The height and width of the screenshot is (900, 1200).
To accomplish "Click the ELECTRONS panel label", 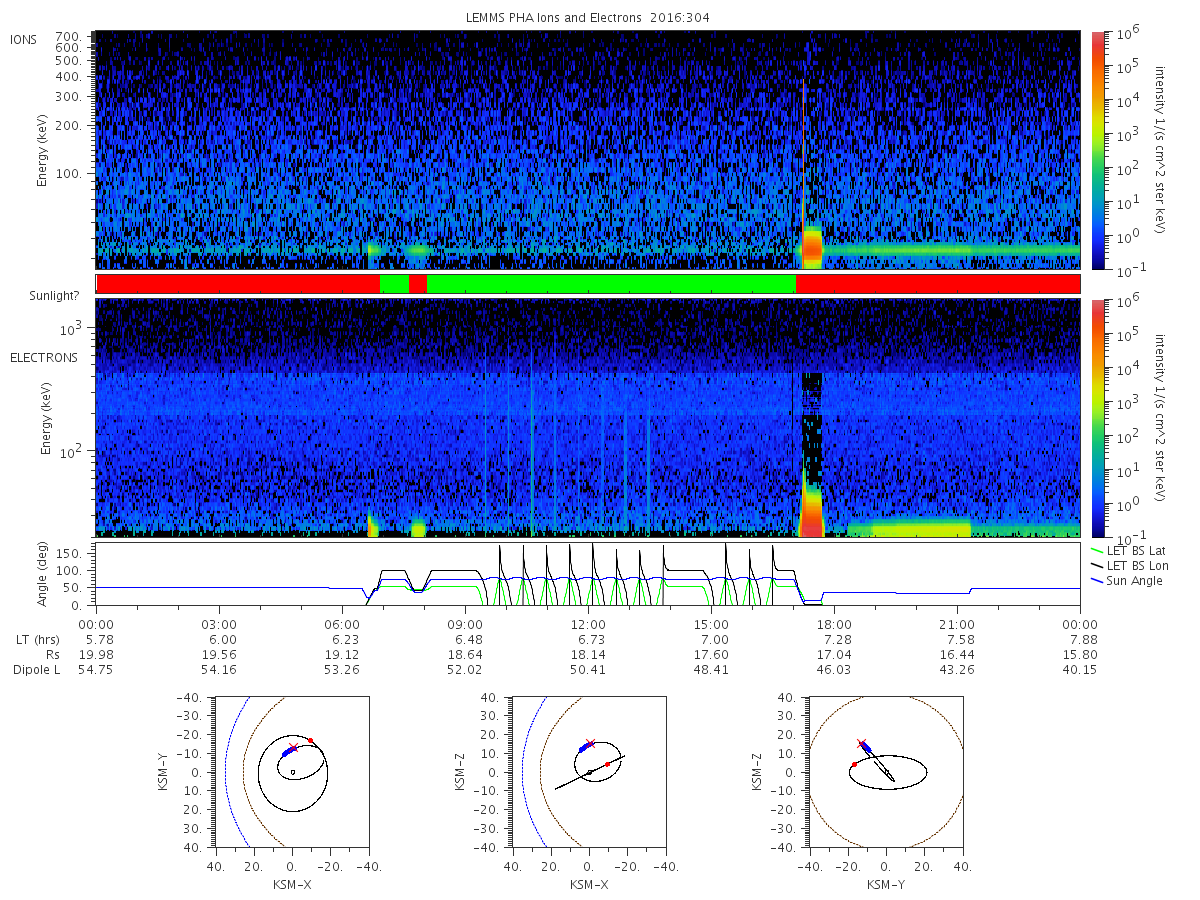I will (x=43, y=357).
